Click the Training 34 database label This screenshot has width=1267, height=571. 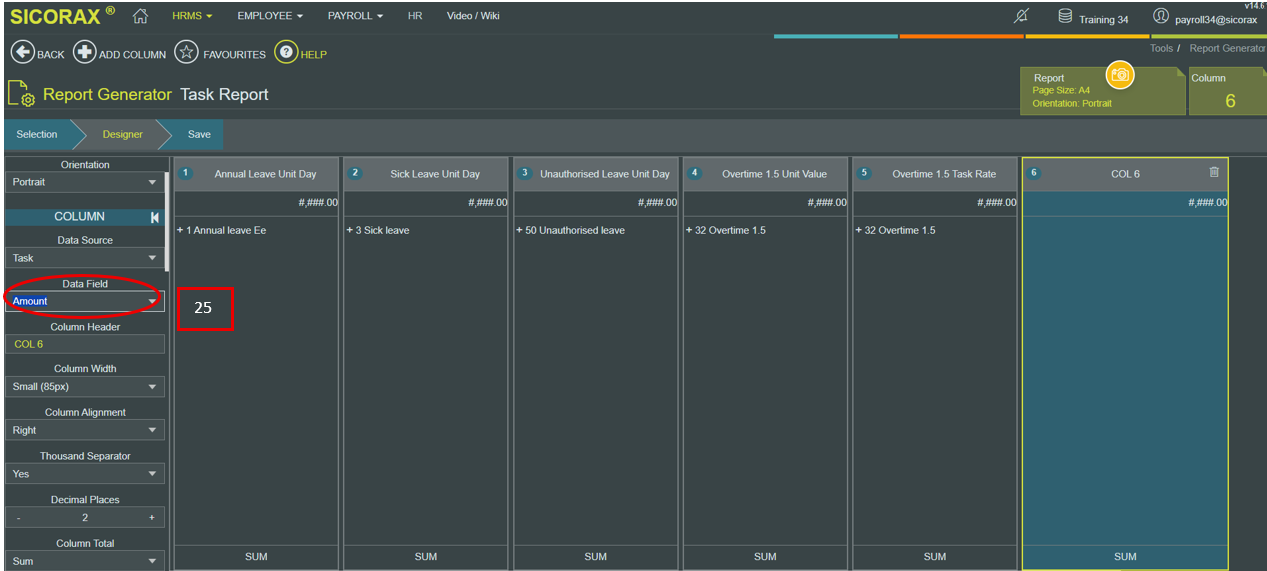click(1103, 19)
